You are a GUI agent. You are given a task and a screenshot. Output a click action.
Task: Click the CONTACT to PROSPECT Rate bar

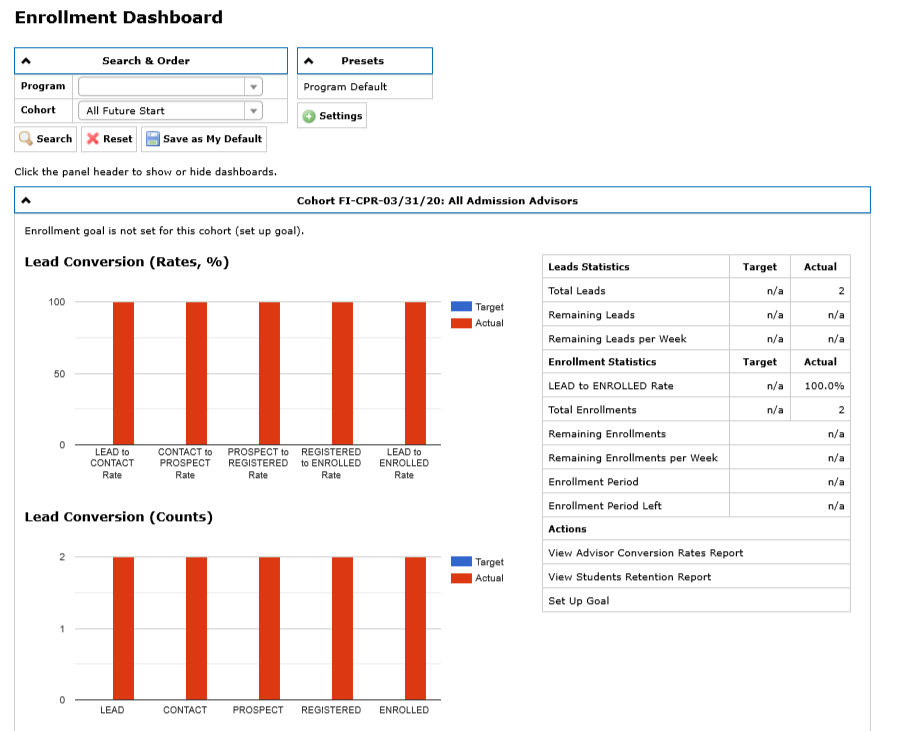[x=196, y=373]
